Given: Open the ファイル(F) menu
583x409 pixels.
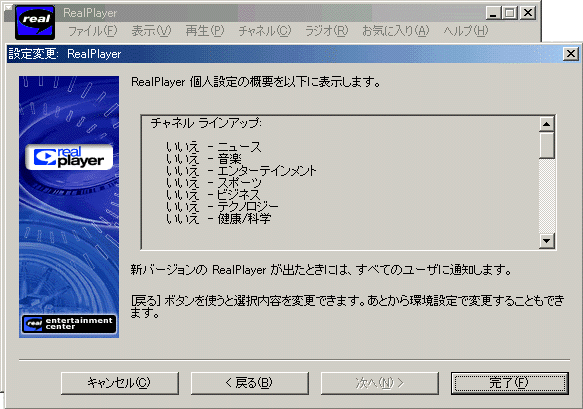Looking at the screenshot, I should click(93, 31).
